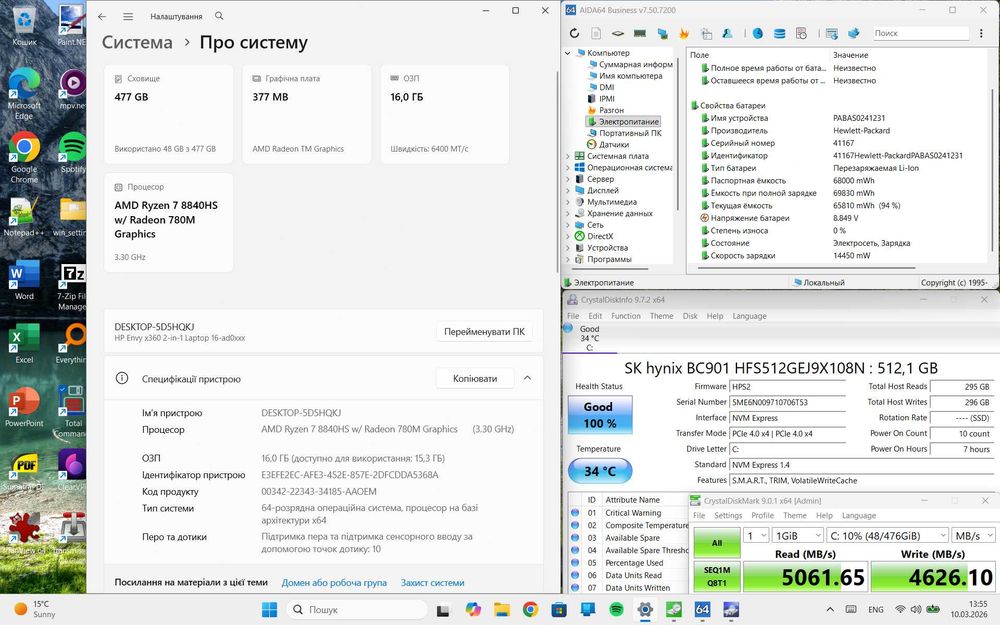This screenshot has height=625, width=1000.
Task: Open Домен або робоча група link
Action: click(334, 583)
